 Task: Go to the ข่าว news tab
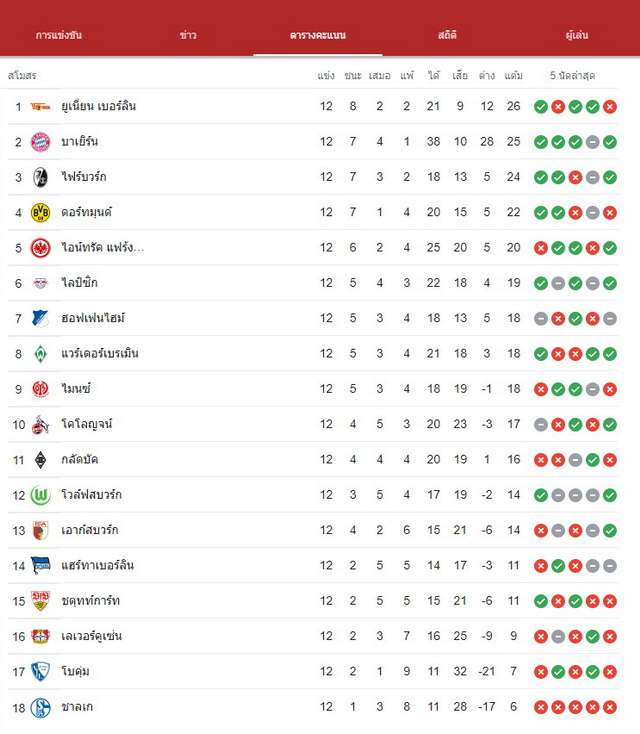(188, 35)
